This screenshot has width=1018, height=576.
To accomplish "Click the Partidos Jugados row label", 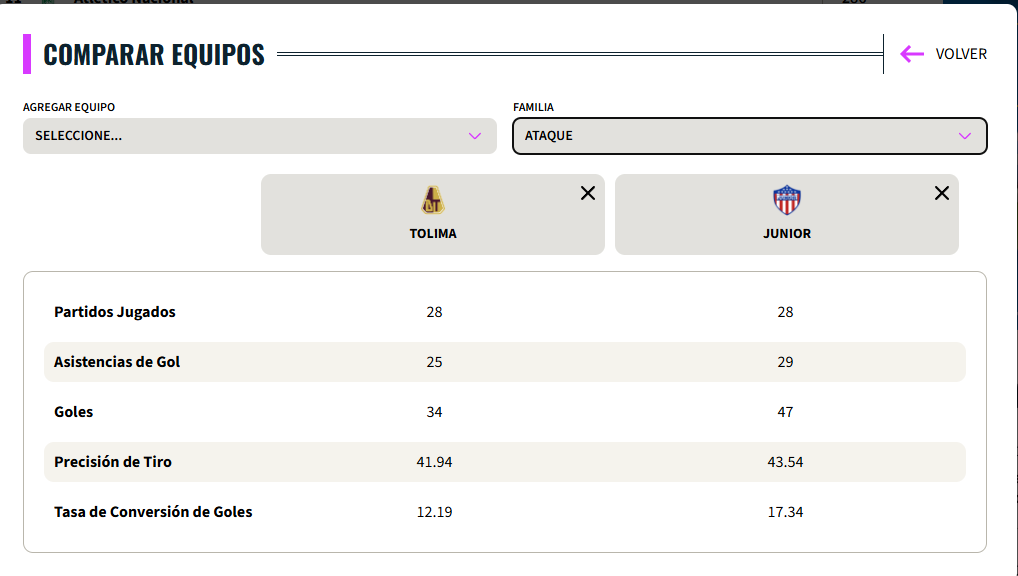I will tap(115, 312).
